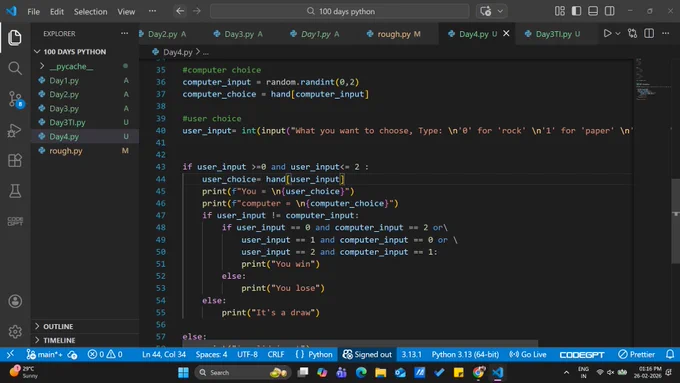This screenshot has width=680, height=383.
Task: Open the CodeGPT sidebar view
Action: click(15, 221)
